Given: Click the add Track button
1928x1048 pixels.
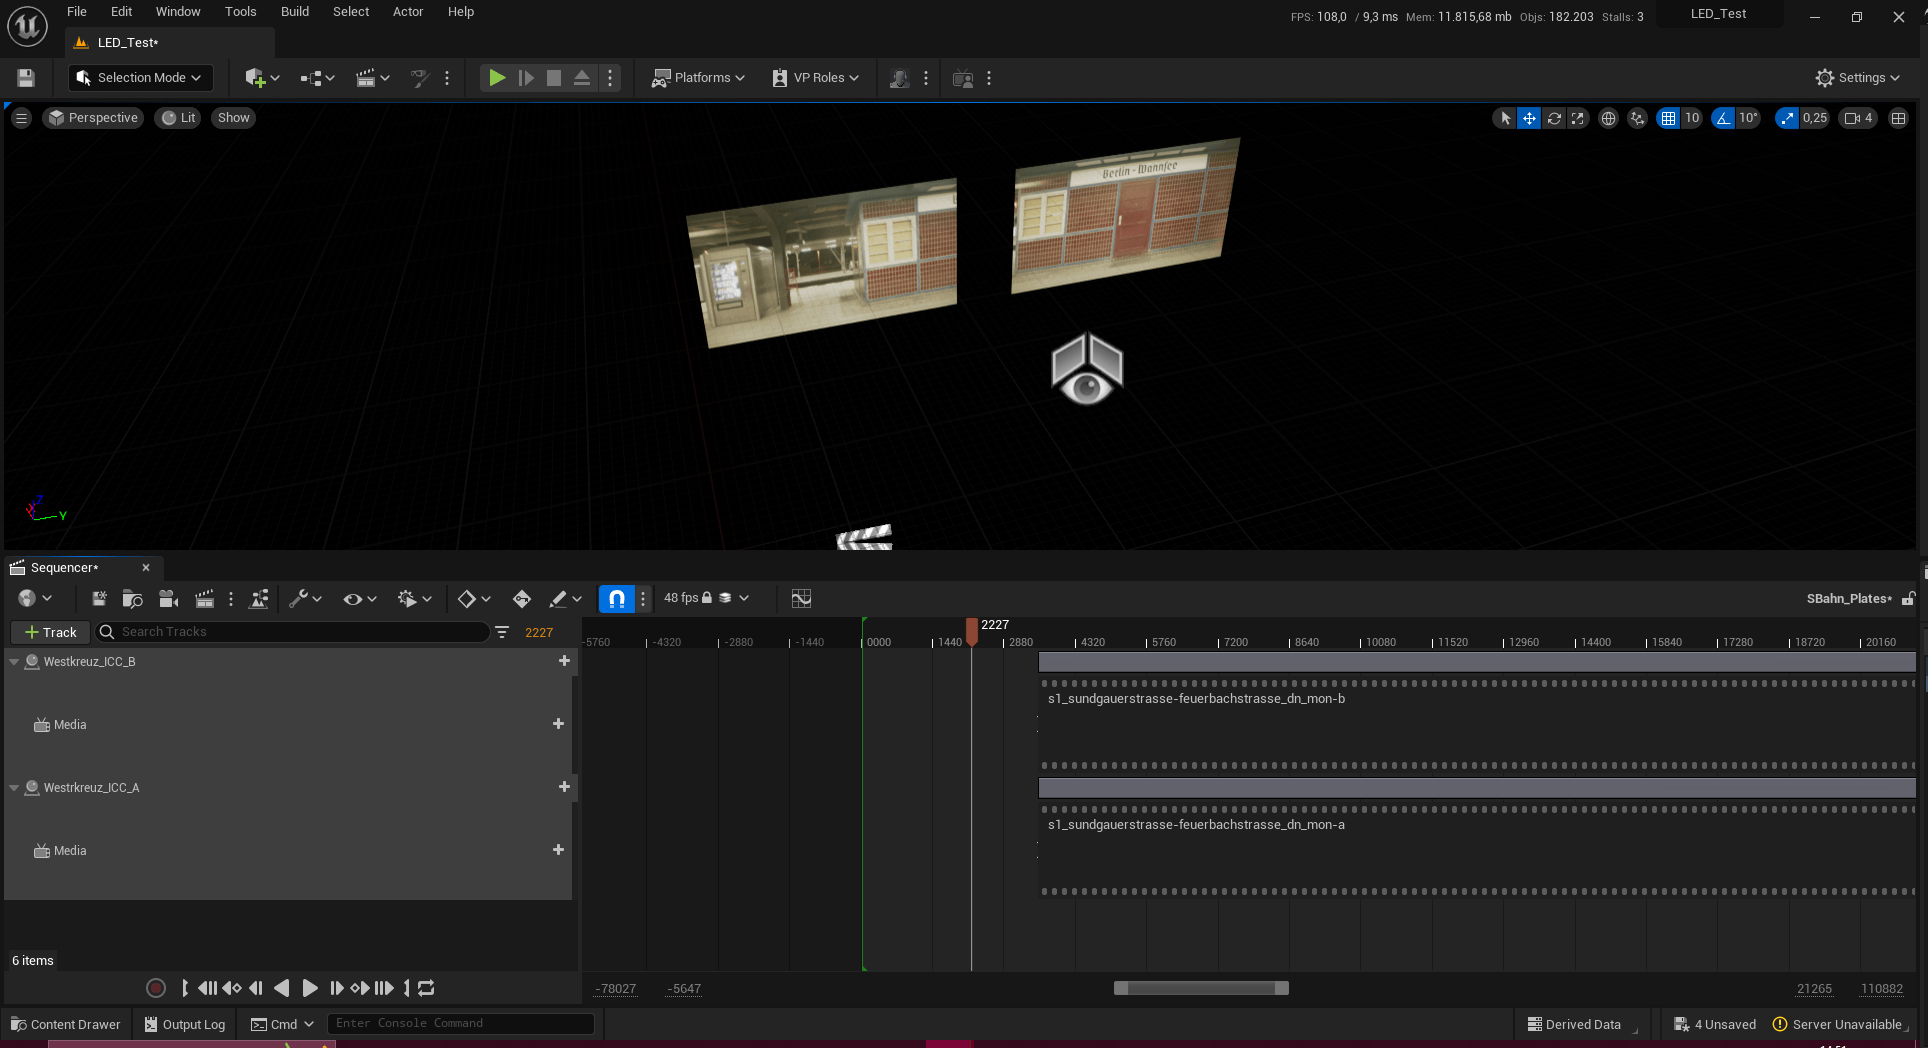Looking at the screenshot, I should [50, 632].
